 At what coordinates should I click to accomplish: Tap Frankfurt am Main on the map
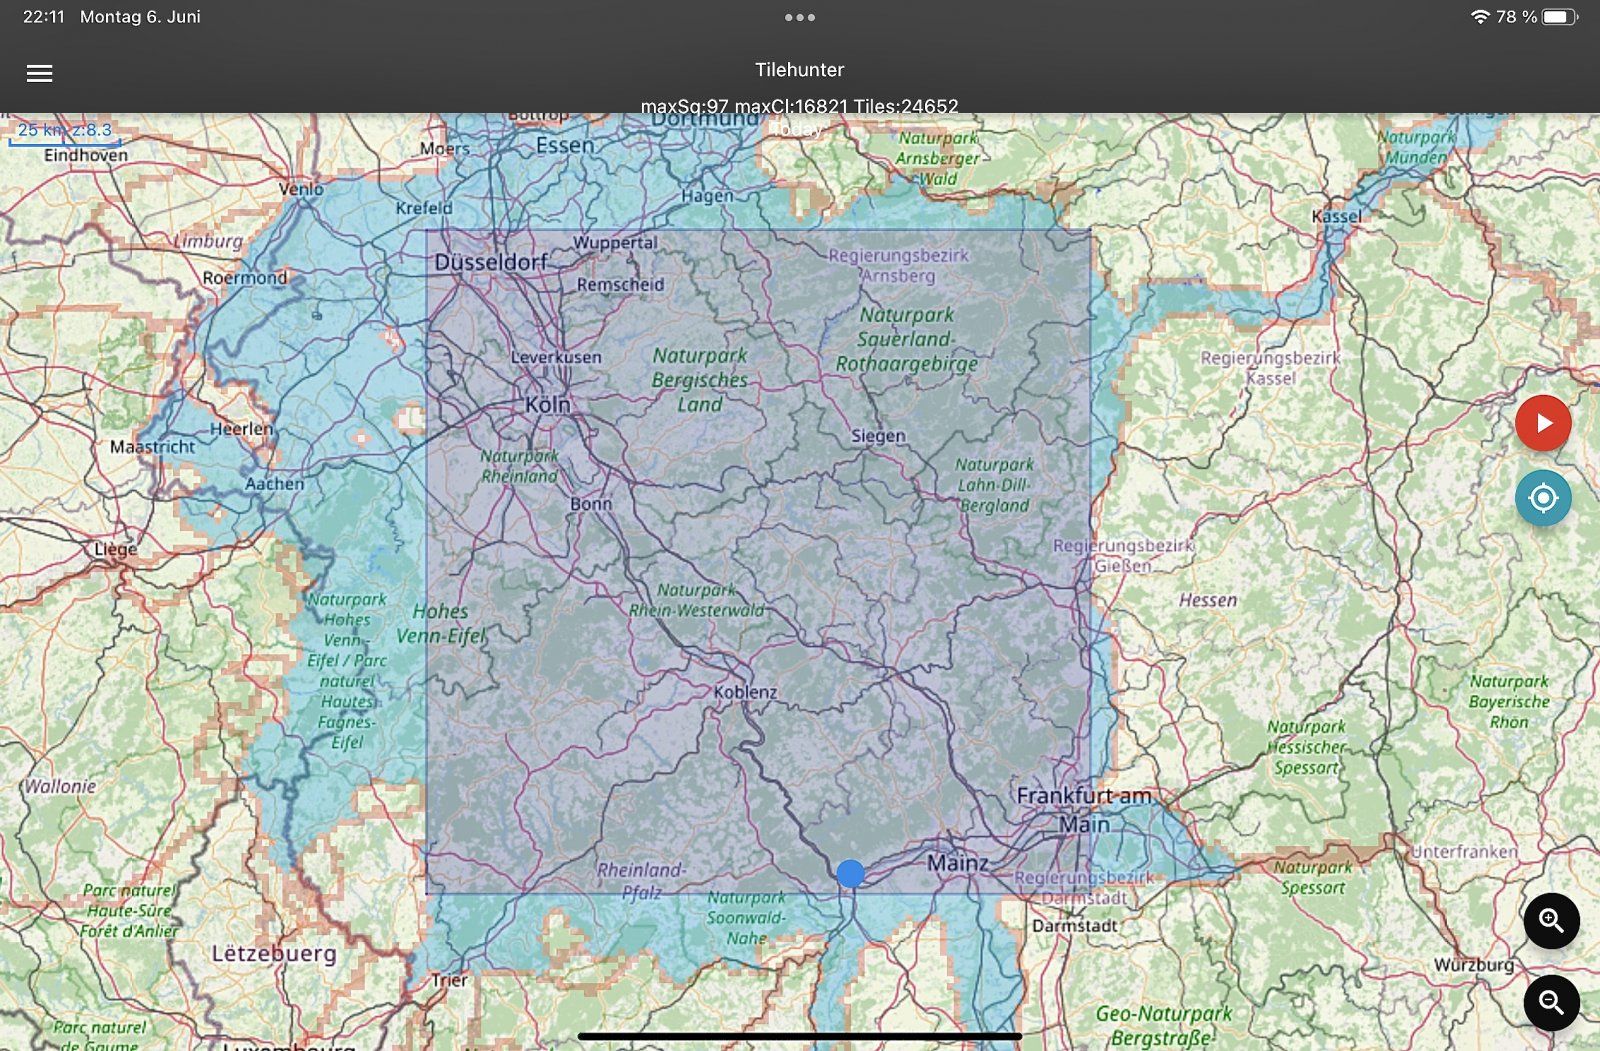tap(1084, 810)
